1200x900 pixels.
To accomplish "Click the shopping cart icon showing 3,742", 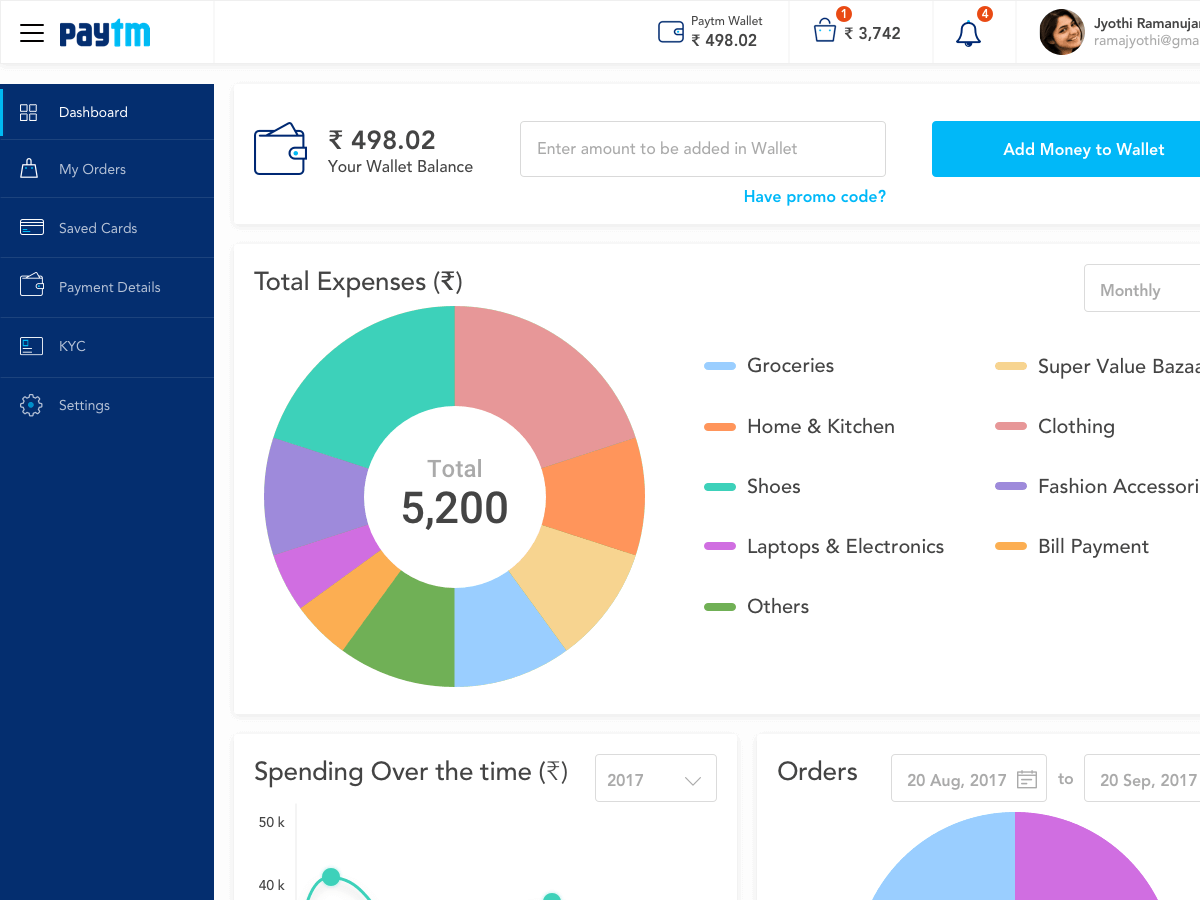I will (824, 32).
